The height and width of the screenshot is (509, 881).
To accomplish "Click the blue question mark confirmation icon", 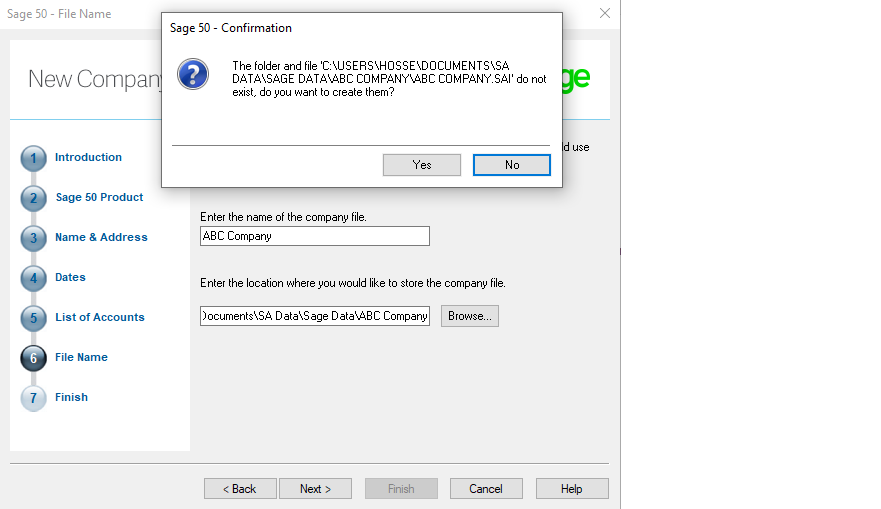I will click(x=193, y=74).
